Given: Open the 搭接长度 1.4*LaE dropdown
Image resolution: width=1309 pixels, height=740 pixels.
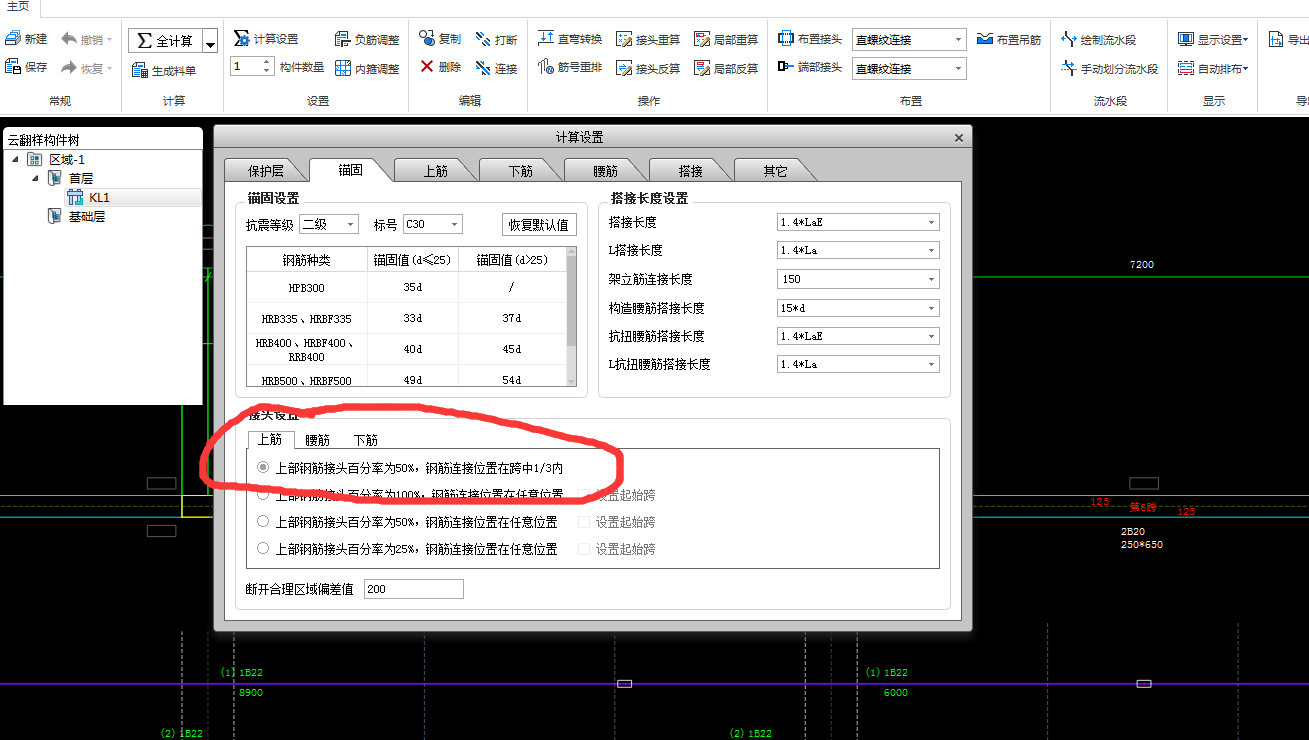Looking at the screenshot, I should point(858,222).
